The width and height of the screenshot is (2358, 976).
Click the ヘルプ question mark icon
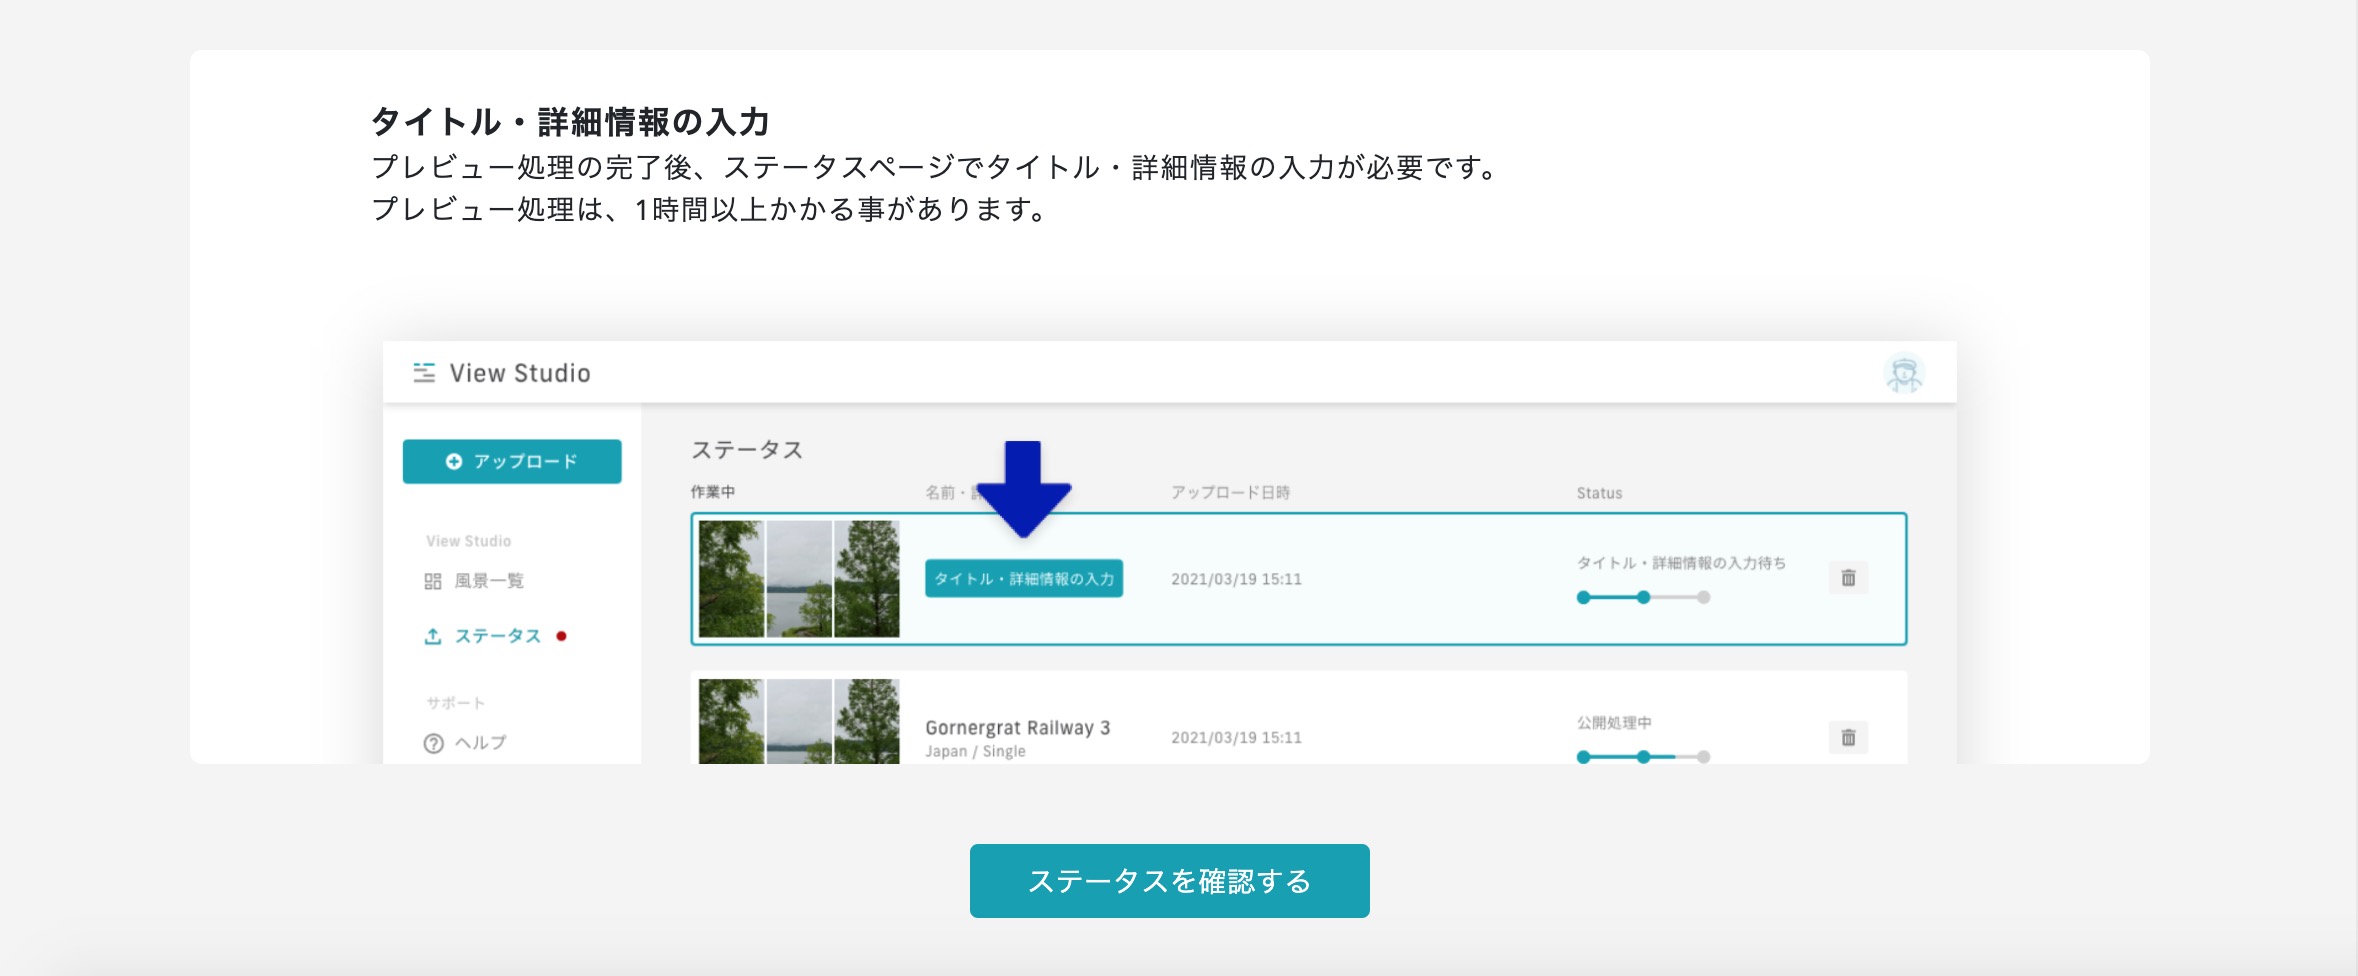(433, 743)
